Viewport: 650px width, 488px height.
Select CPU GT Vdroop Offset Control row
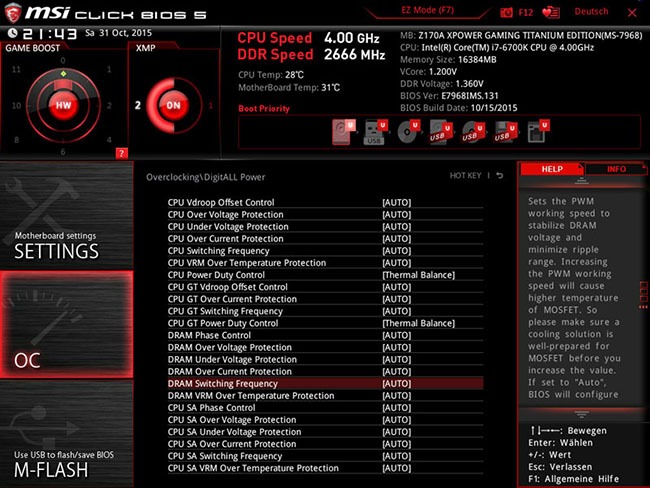click(325, 287)
